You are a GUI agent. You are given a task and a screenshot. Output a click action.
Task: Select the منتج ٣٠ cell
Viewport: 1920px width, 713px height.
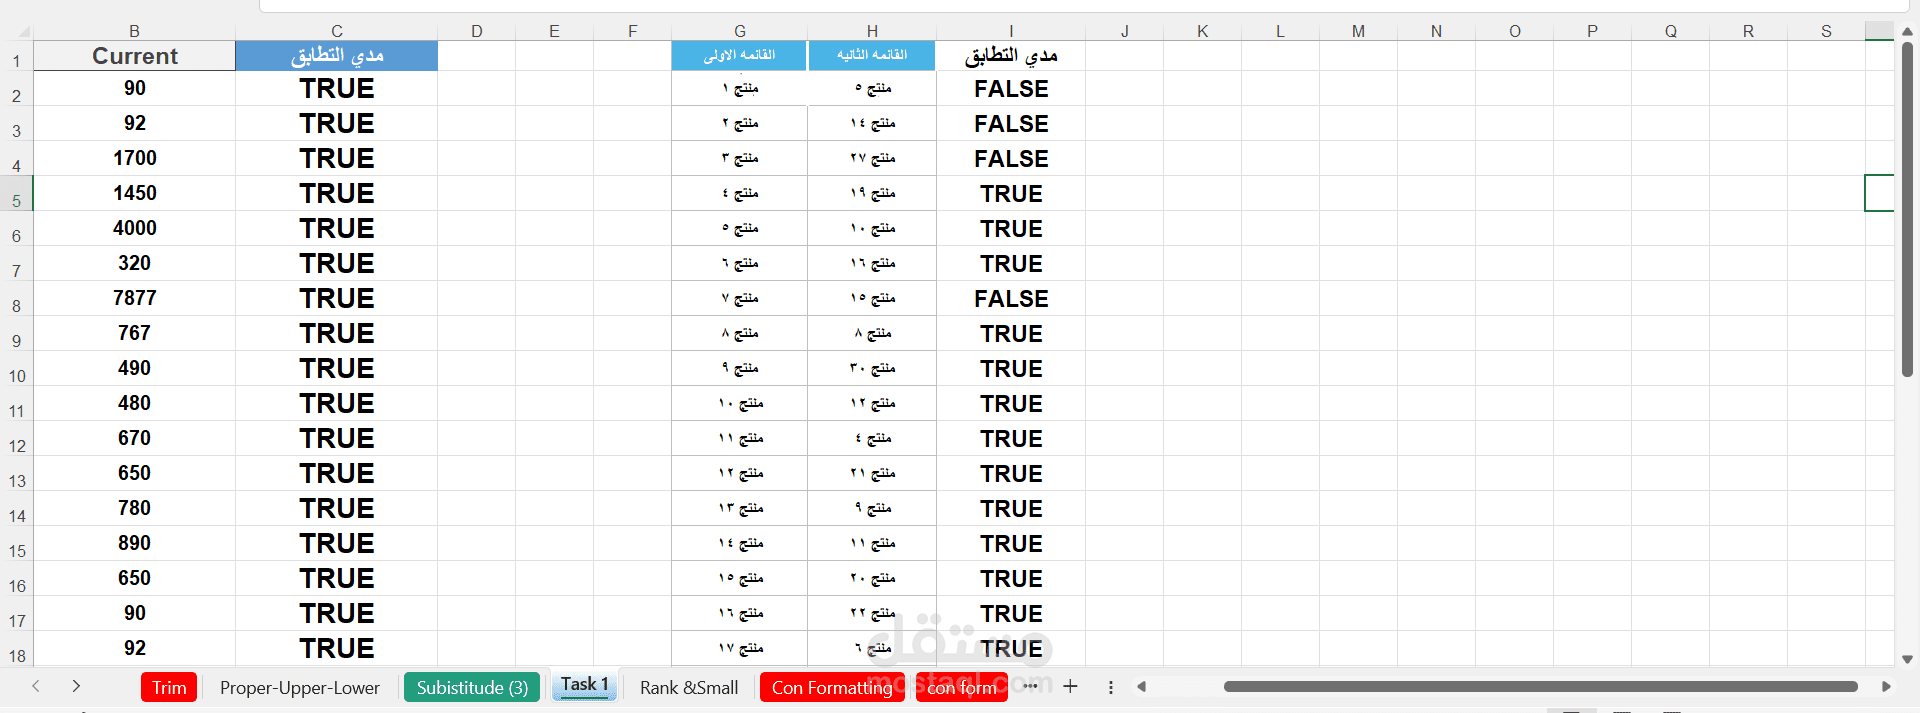pos(872,368)
